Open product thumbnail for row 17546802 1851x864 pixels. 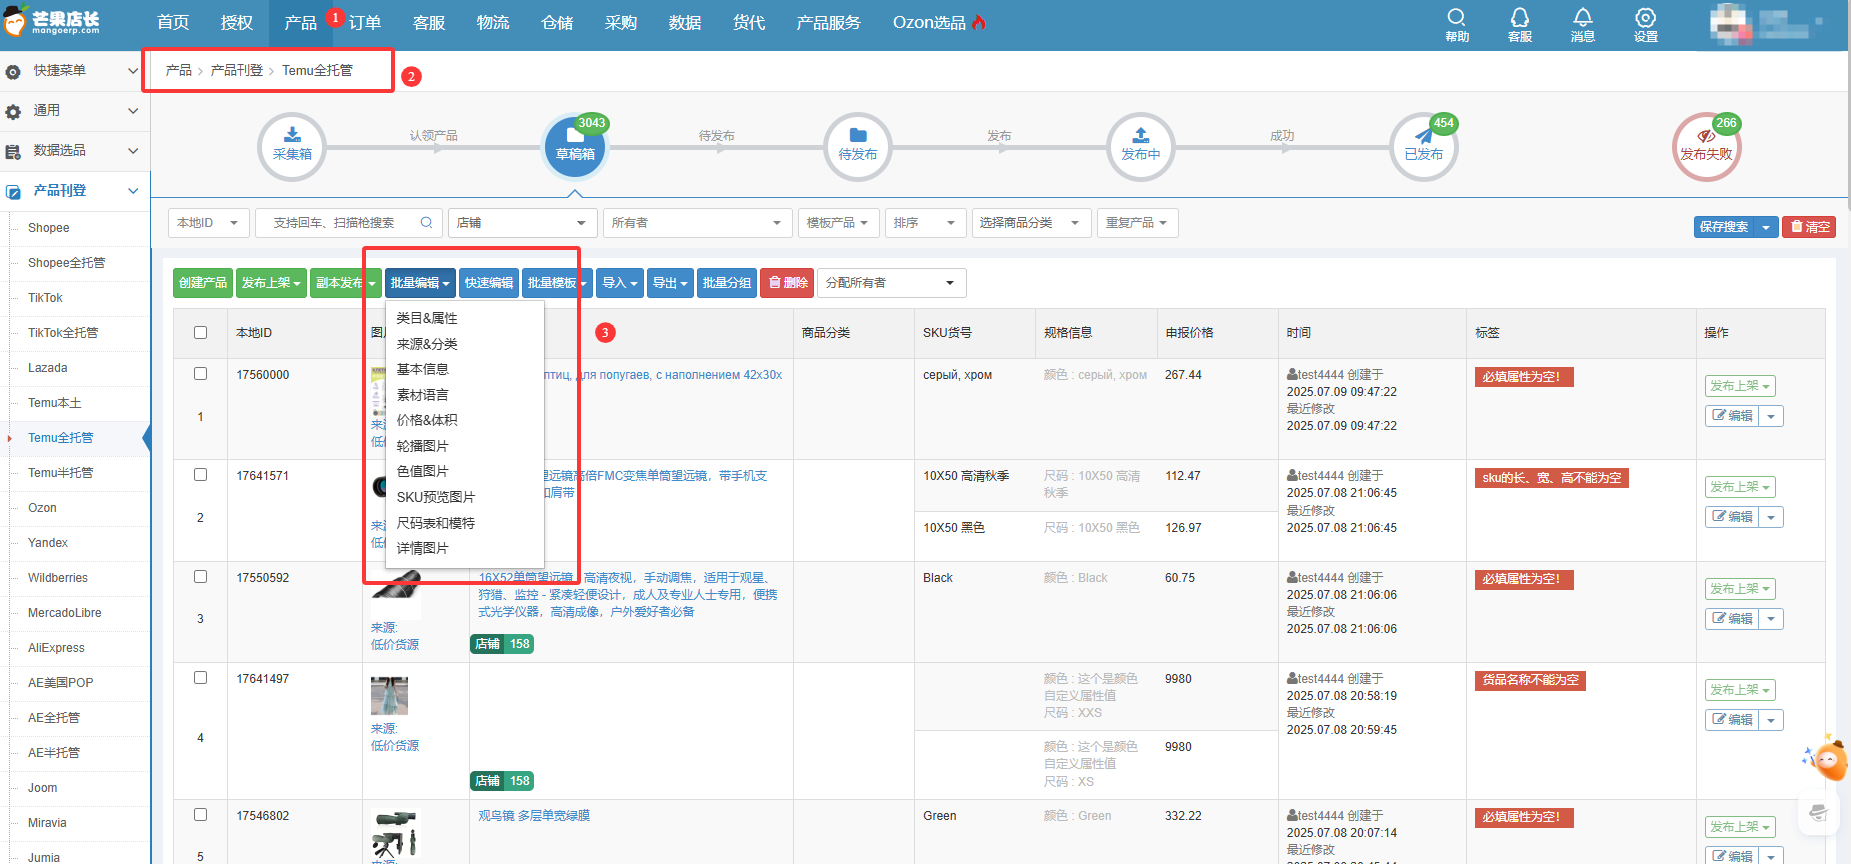(394, 834)
